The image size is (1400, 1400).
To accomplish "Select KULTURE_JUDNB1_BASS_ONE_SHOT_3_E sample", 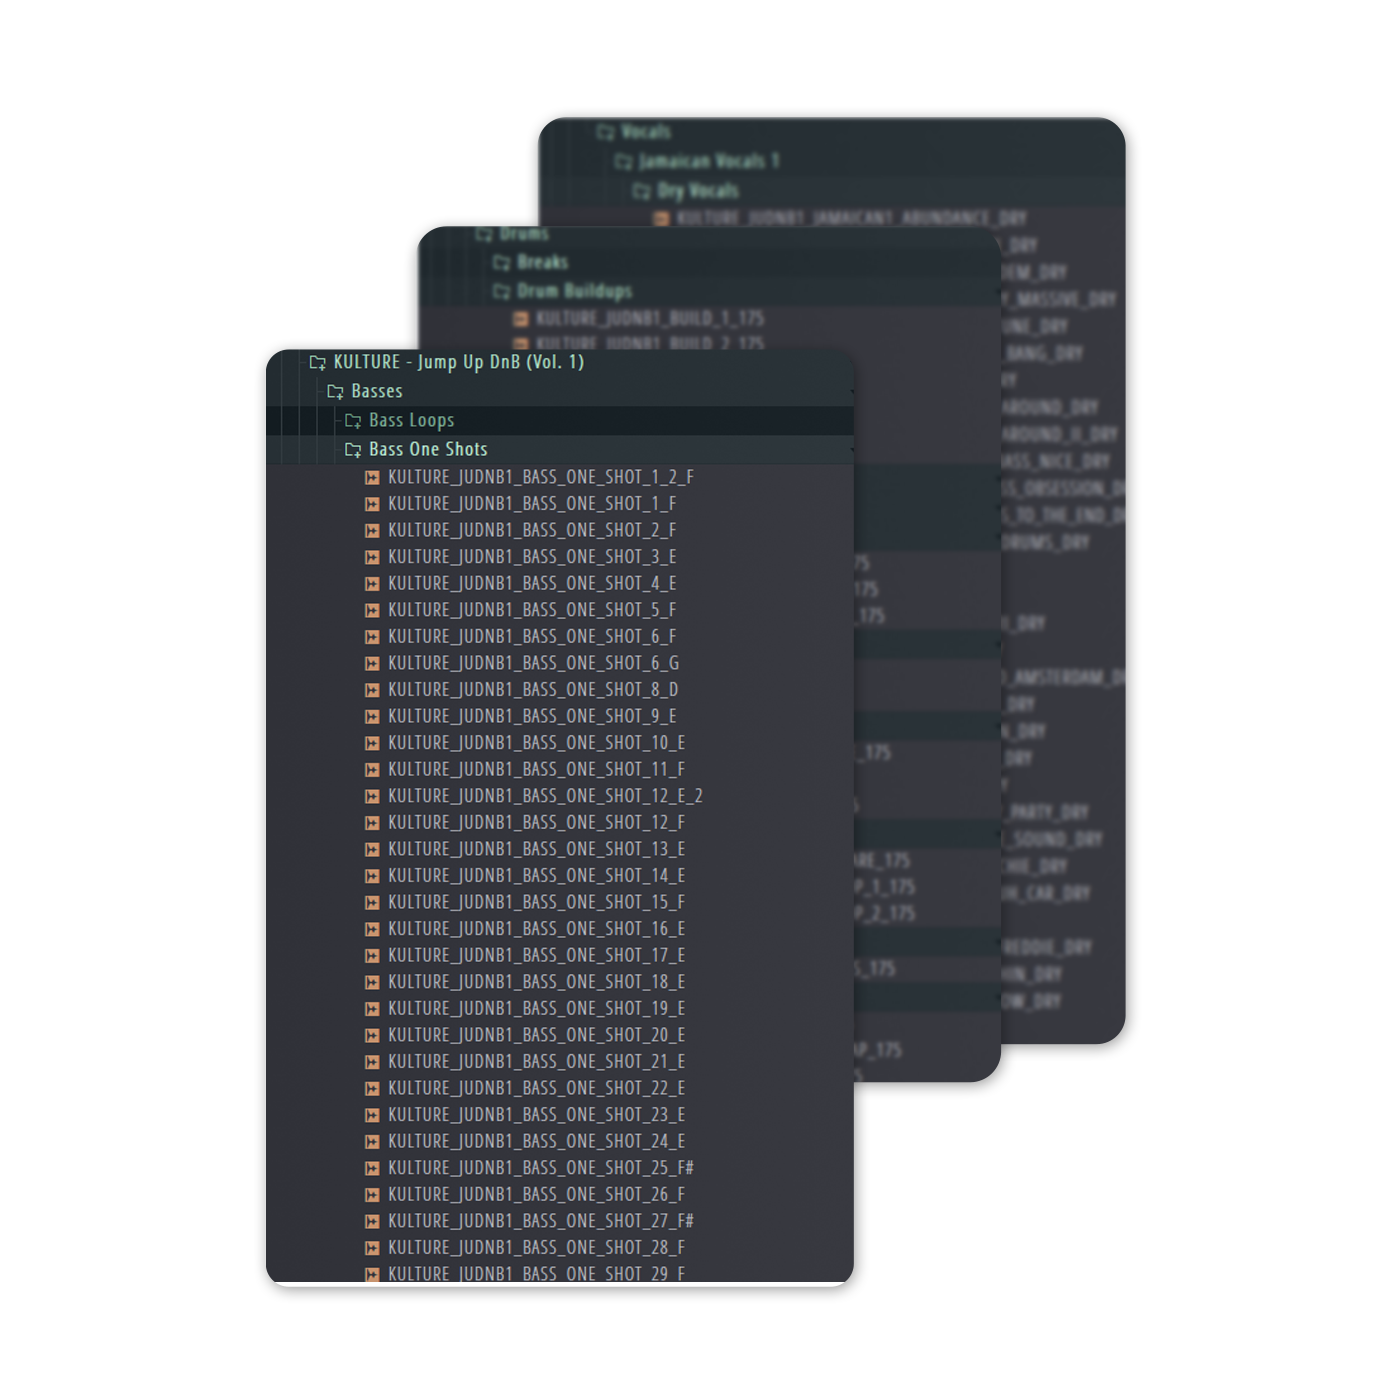I will (x=532, y=557).
